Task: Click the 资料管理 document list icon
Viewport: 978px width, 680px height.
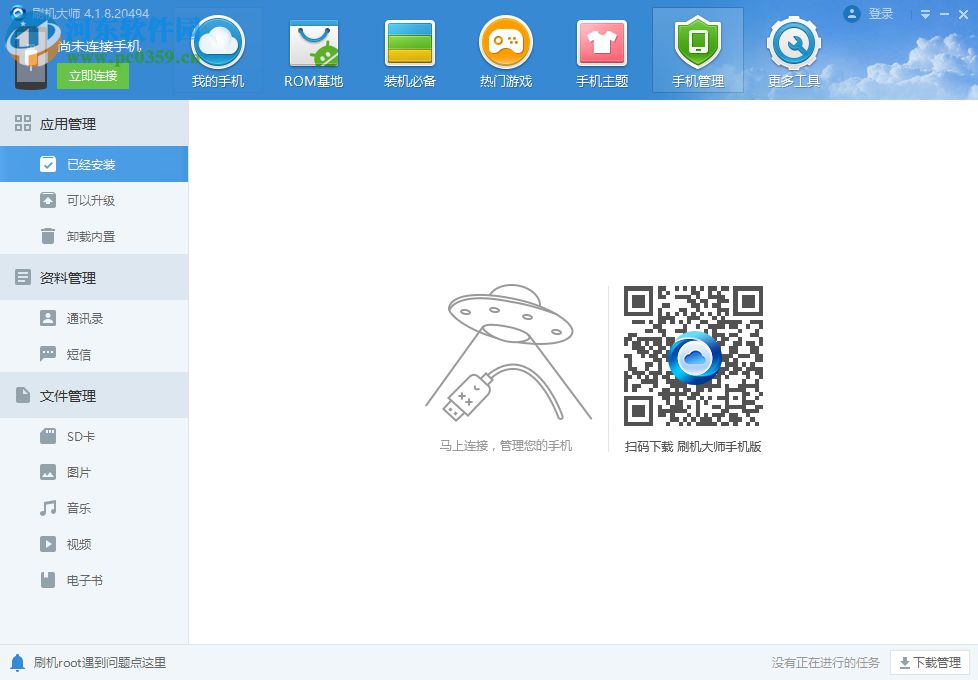Action: [23, 277]
